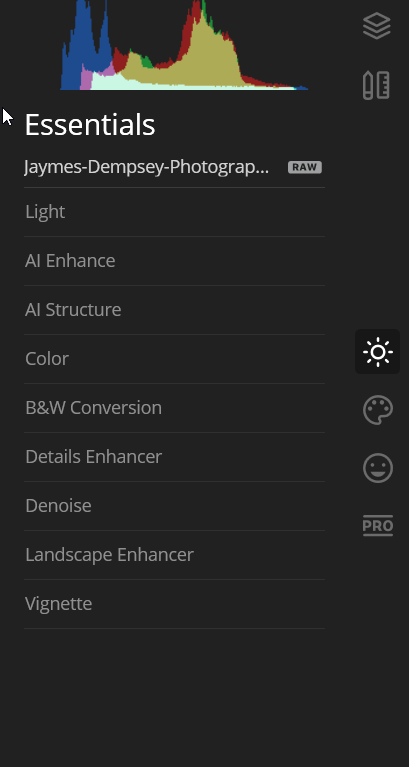Expand the Color tool

click(x=175, y=359)
